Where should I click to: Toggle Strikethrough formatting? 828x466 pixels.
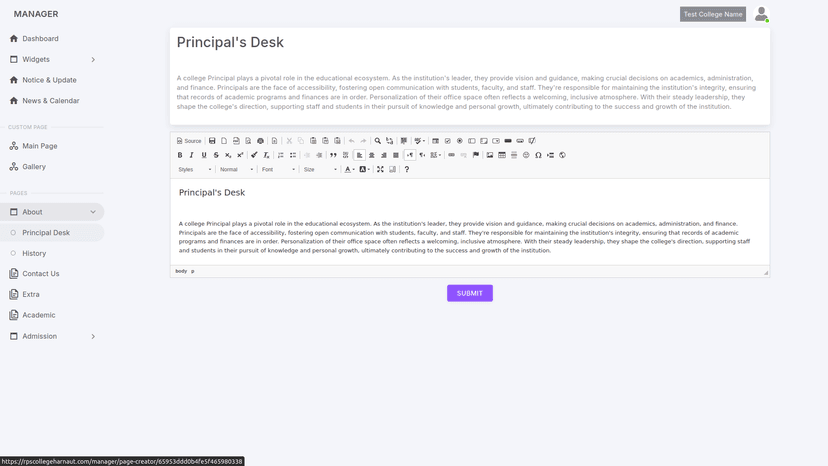click(216, 155)
